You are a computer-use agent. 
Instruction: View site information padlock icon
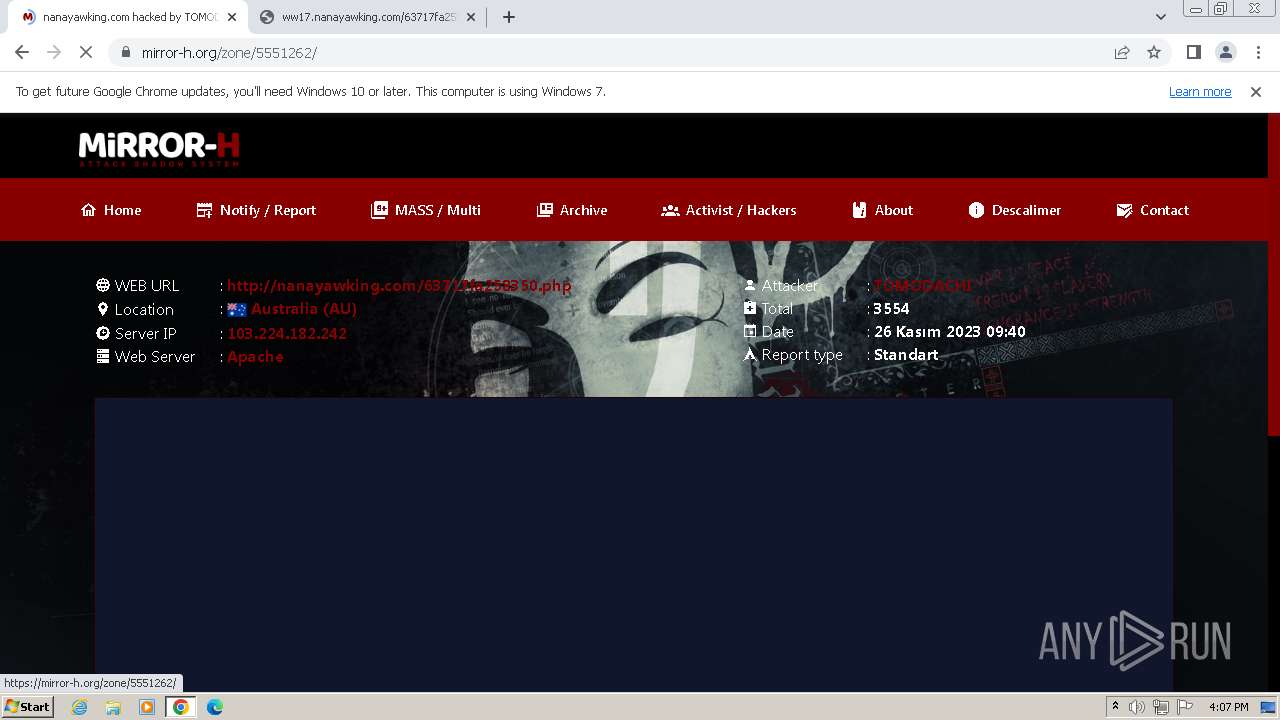(125, 52)
